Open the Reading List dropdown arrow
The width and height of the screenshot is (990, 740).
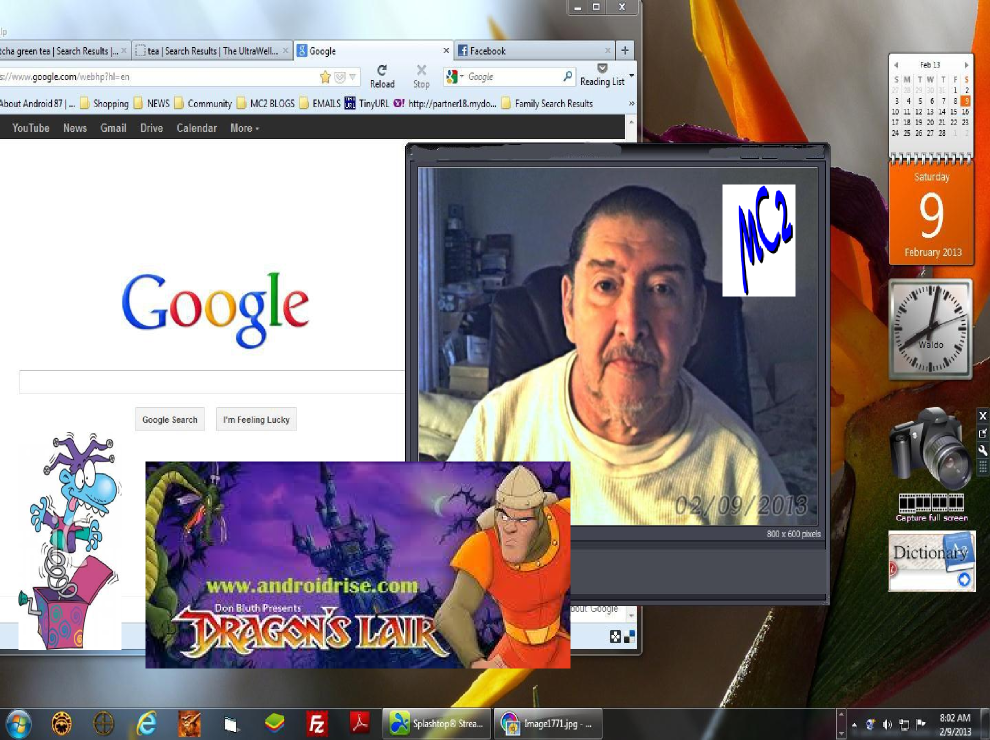[x=631, y=76]
